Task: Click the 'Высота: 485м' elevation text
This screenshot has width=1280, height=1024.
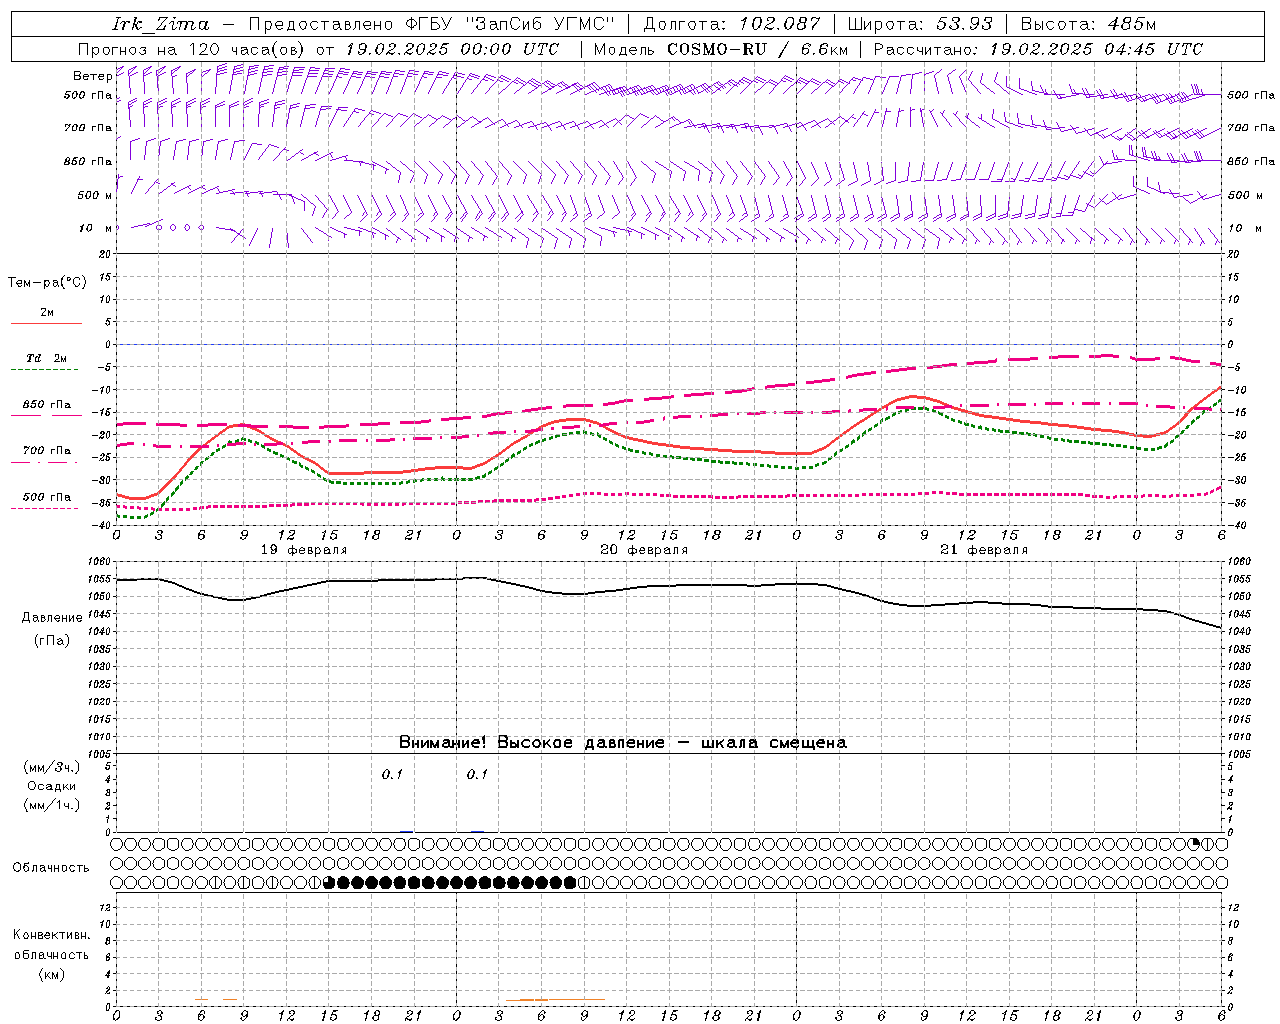Action: point(1088,24)
